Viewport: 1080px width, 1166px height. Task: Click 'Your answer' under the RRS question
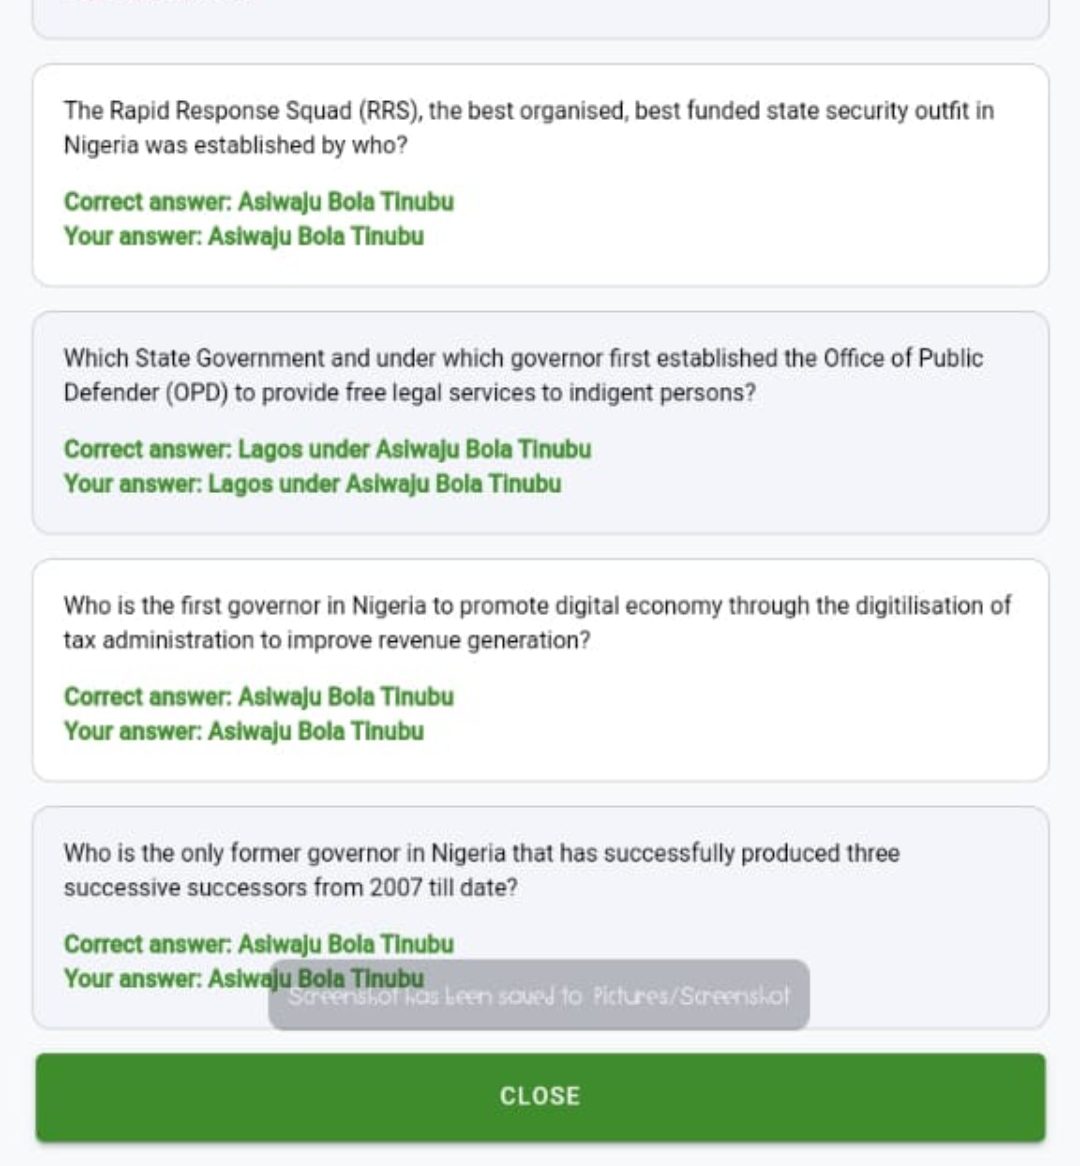click(x=244, y=236)
